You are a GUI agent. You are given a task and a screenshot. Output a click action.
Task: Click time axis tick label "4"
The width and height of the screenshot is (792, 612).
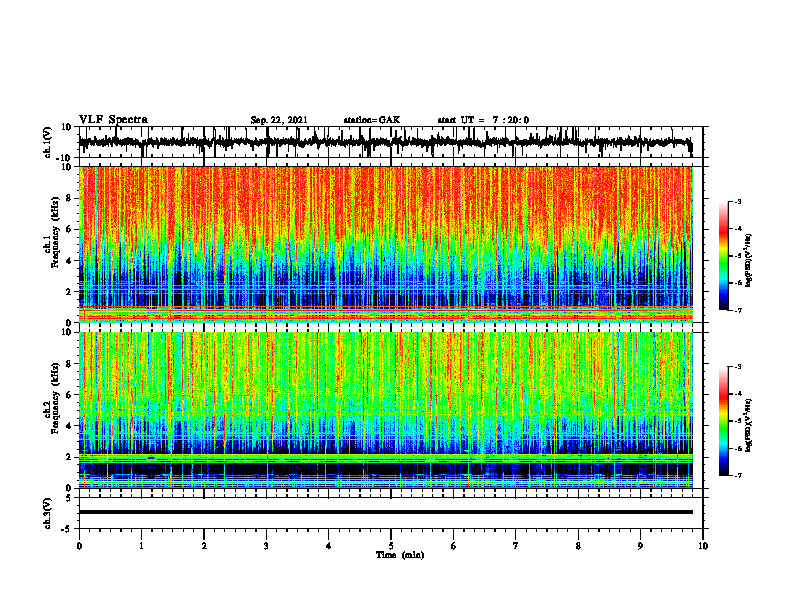[329, 546]
